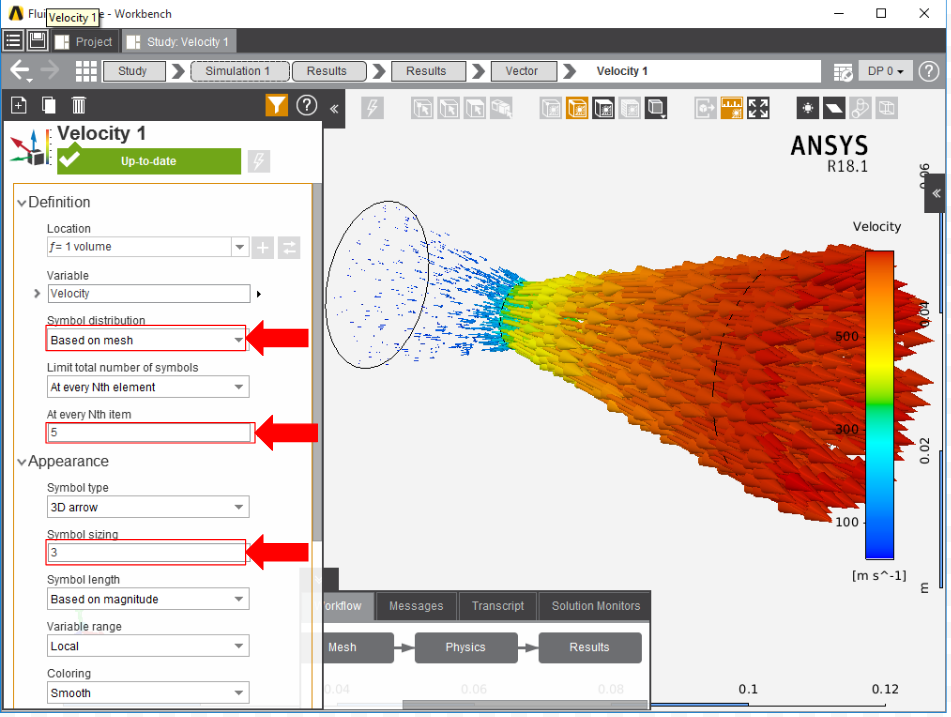
Task: Click the swap location arrows button
Action: (x=289, y=247)
